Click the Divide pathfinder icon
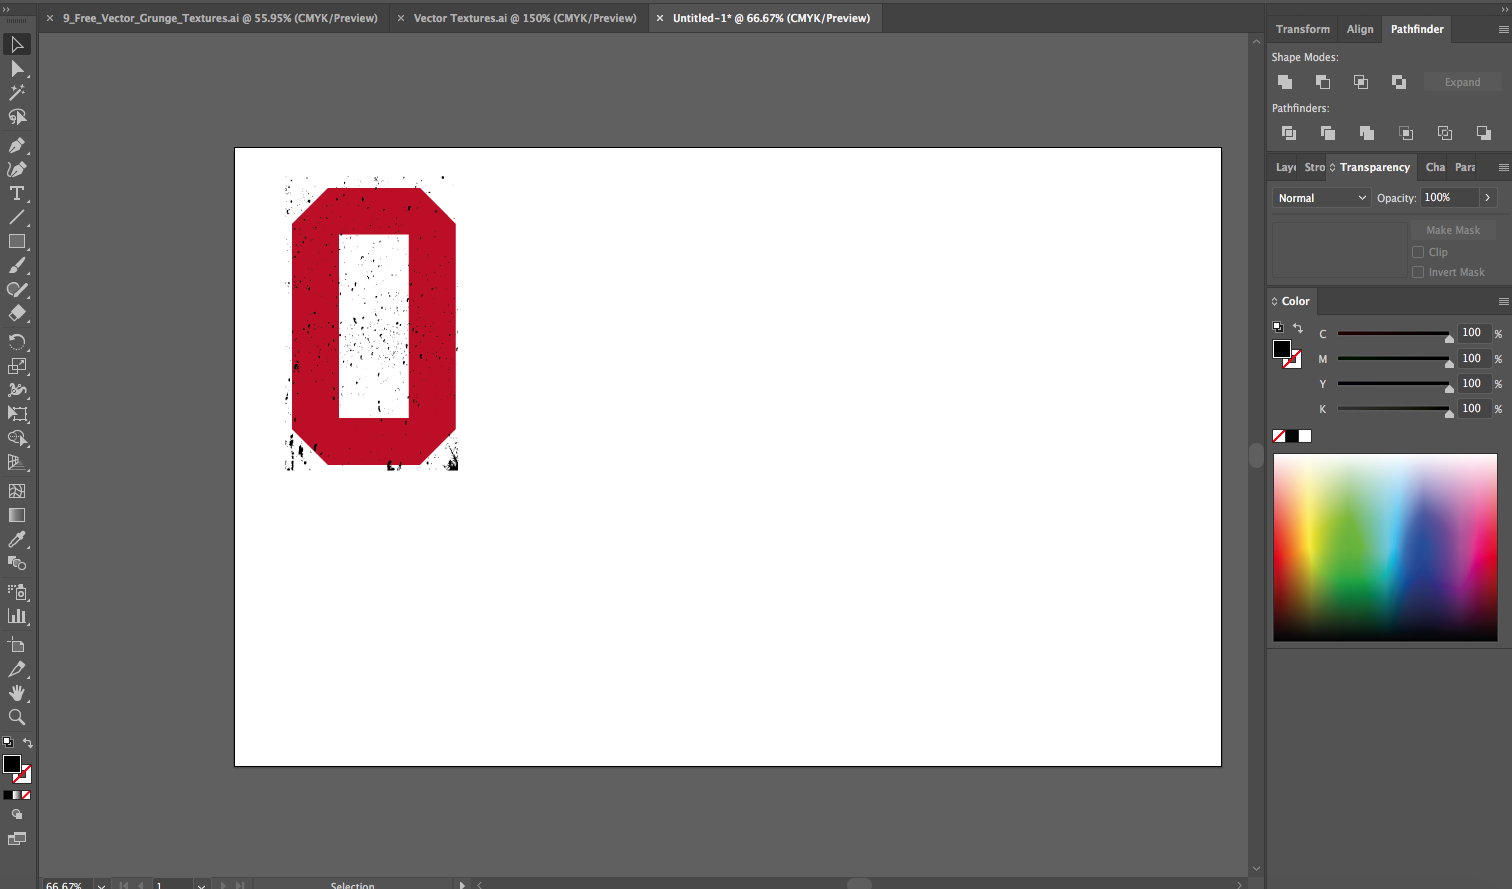Viewport: 1512px width, 889px height. click(x=1289, y=133)
